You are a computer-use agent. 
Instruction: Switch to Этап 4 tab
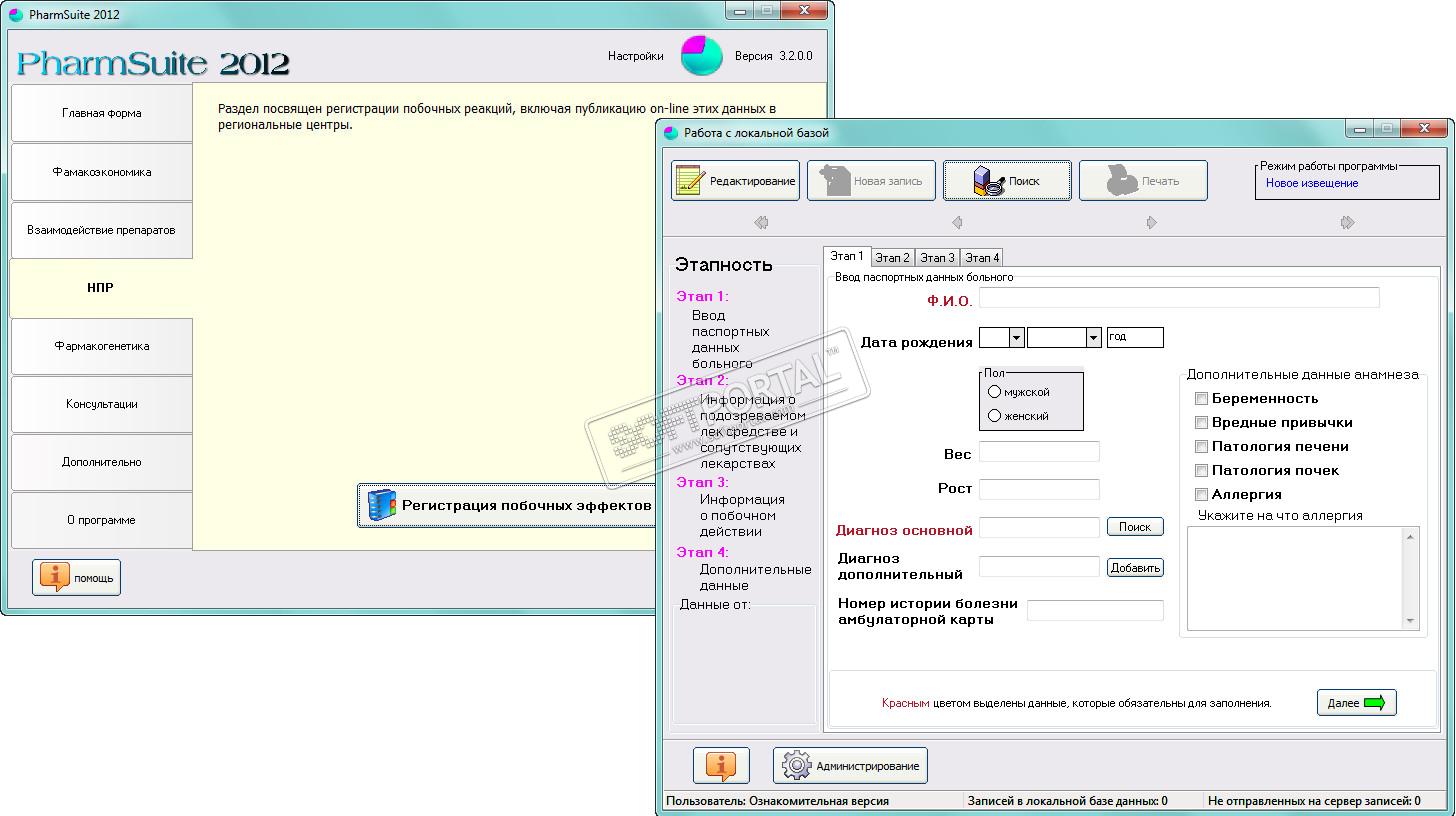[x=982, y=258]
